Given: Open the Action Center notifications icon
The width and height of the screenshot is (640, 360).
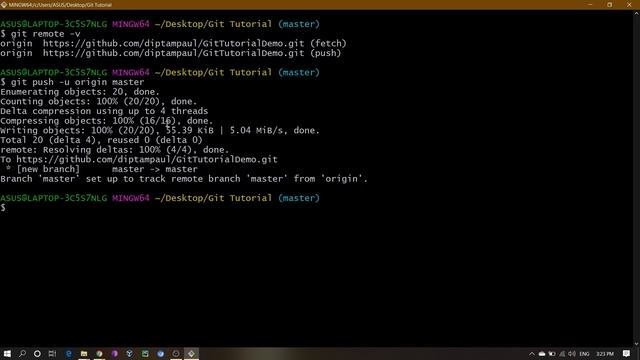Looking at the screenshot, I should pyautogui.click(x=627, y=354).
